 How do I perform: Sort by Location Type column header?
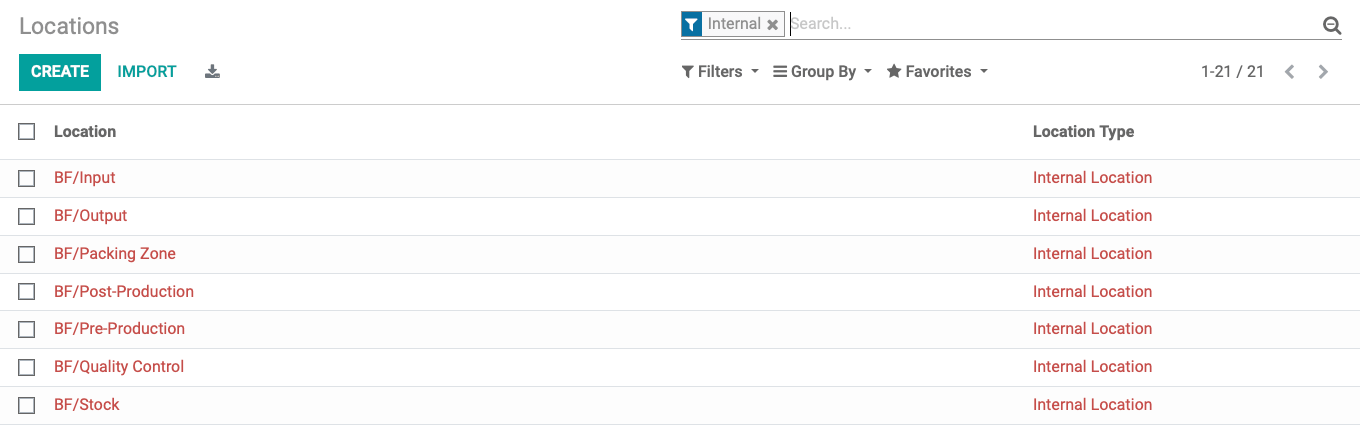pos(1083,131)
